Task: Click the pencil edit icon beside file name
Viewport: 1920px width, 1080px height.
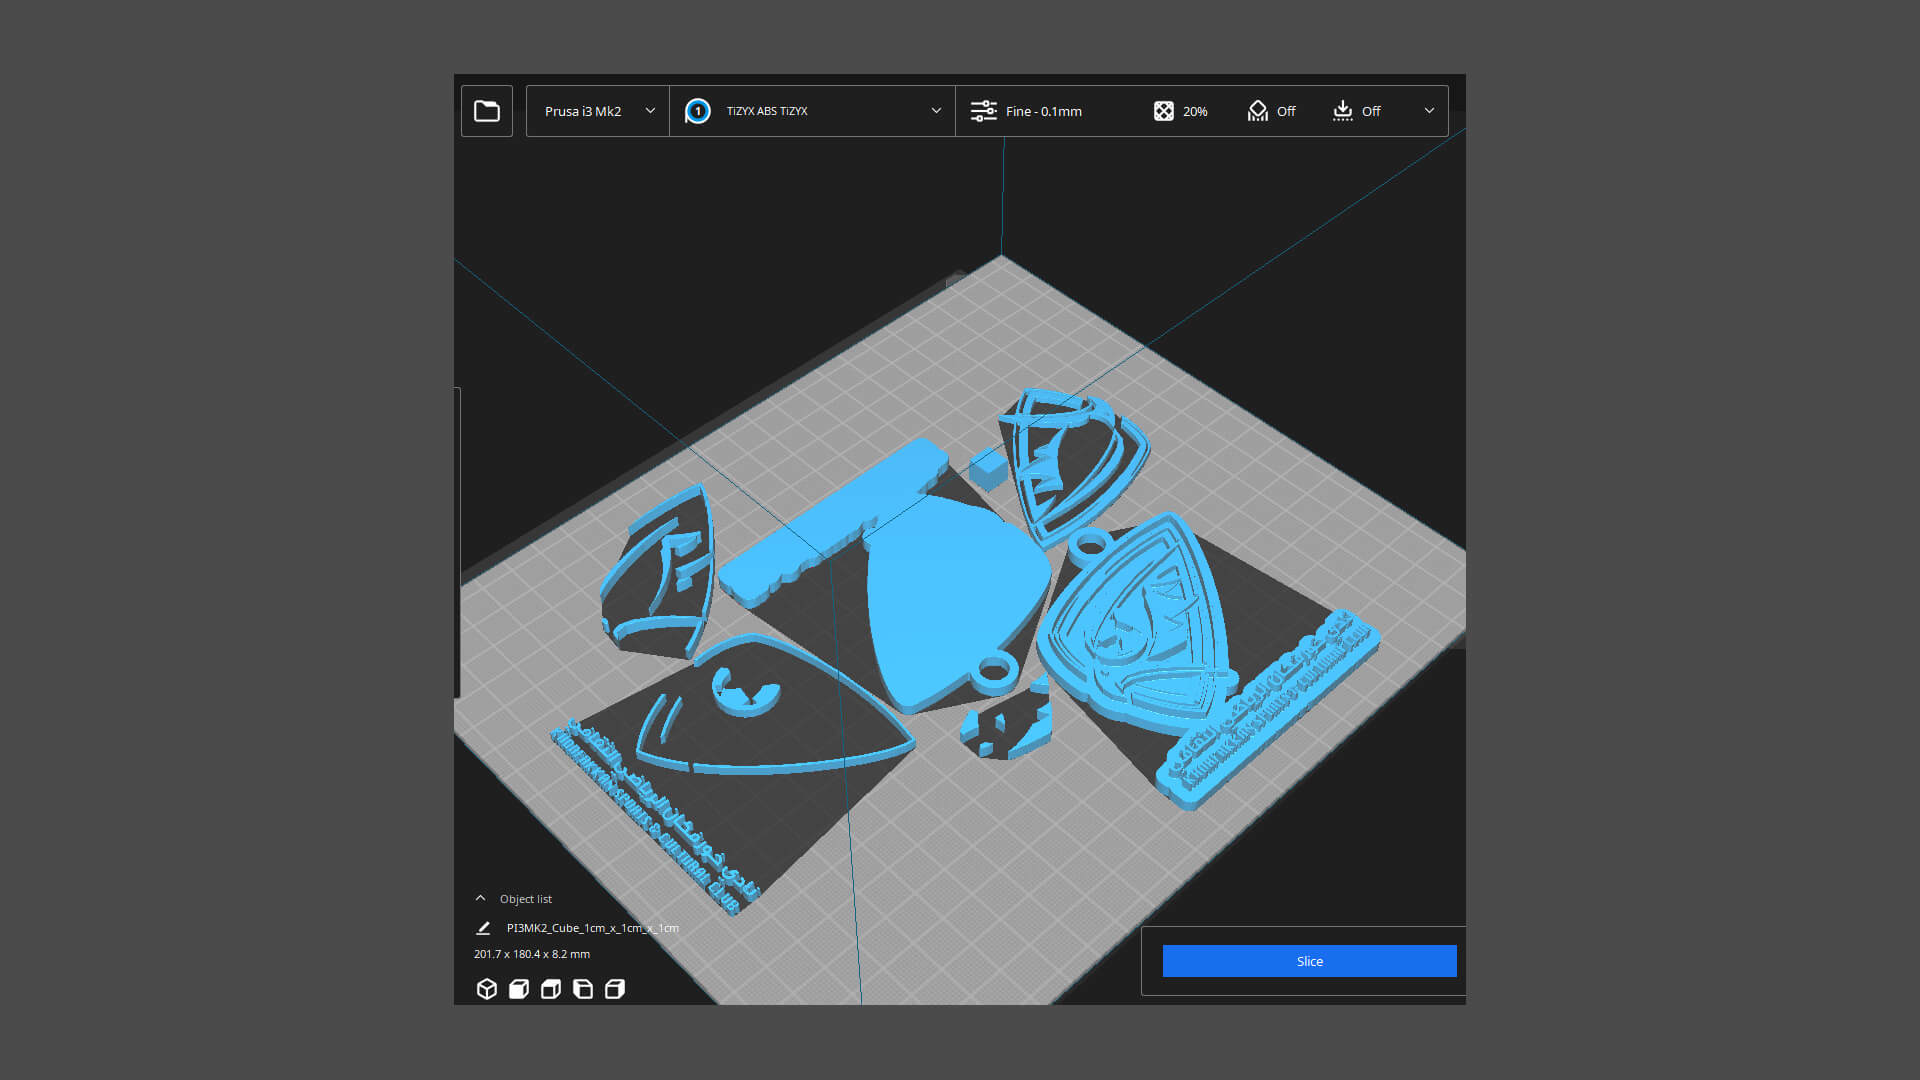Action: [483, 928]
